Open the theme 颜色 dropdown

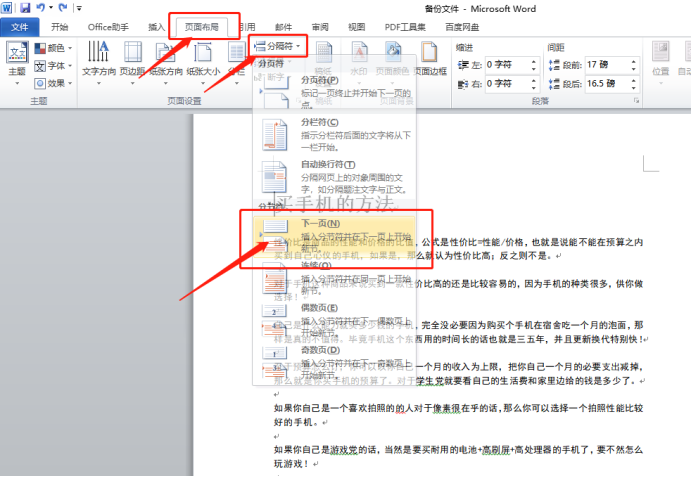click(53, 48)
